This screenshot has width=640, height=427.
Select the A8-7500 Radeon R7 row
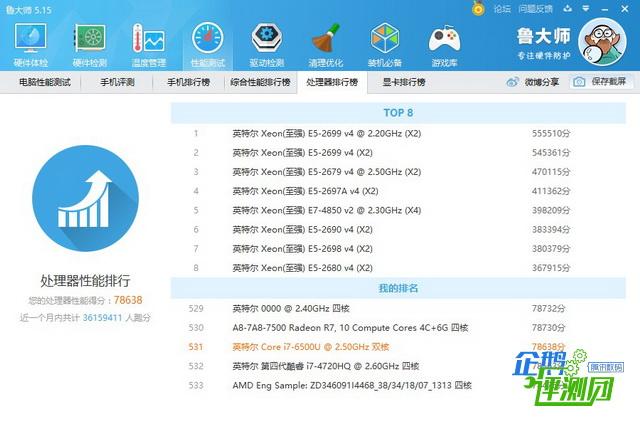coord(398,328)
